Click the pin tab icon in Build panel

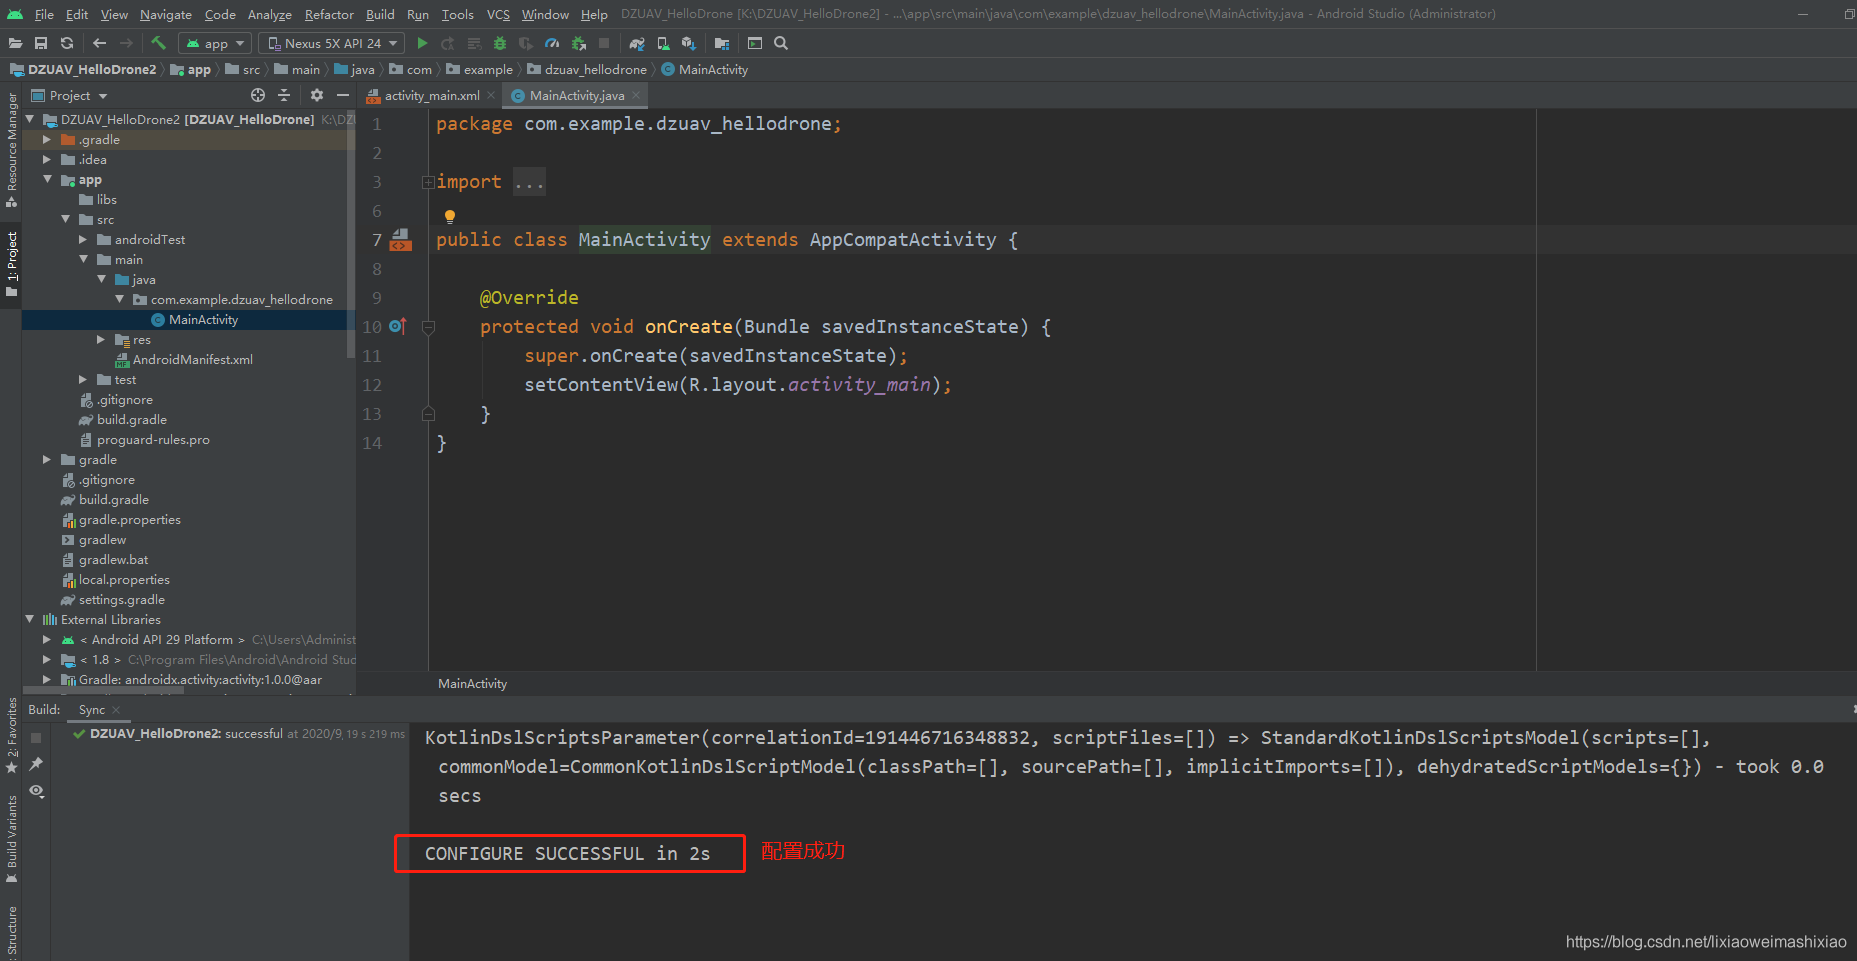pyautogui.click(x=36, y=764)
